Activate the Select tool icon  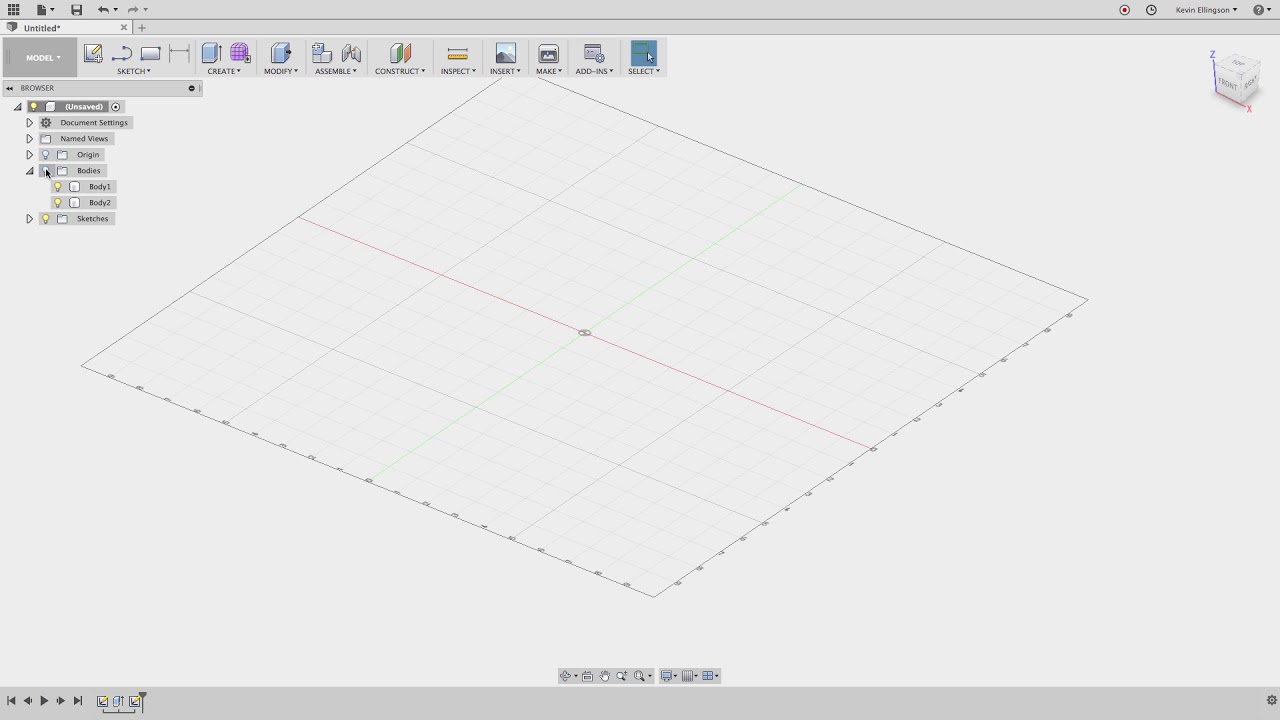(x=644, y=54)
